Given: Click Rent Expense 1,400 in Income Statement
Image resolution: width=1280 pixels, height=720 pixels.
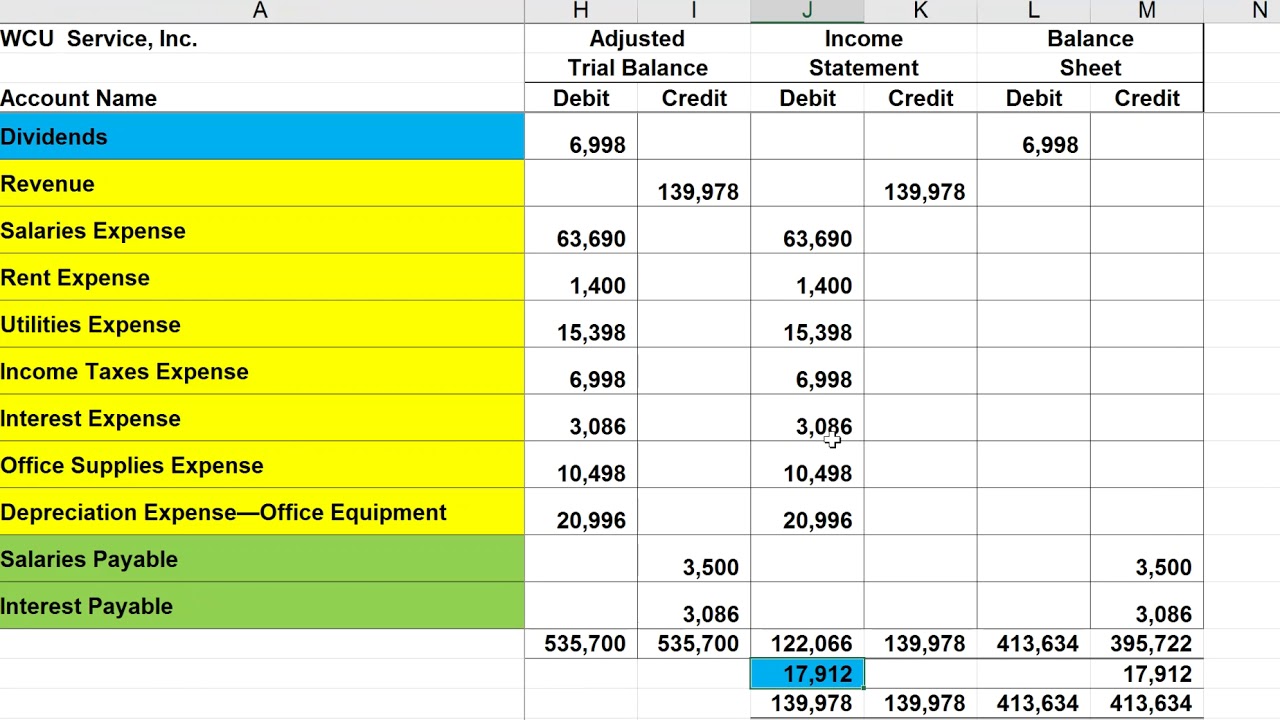Looking at the screenshot, I should 807,278.
